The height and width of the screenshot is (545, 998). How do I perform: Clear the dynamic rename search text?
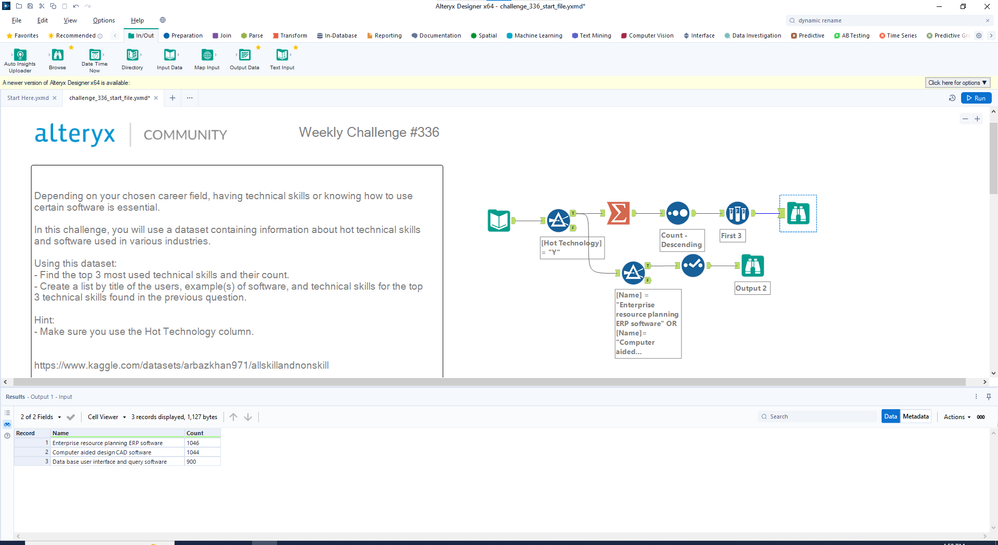988,20
